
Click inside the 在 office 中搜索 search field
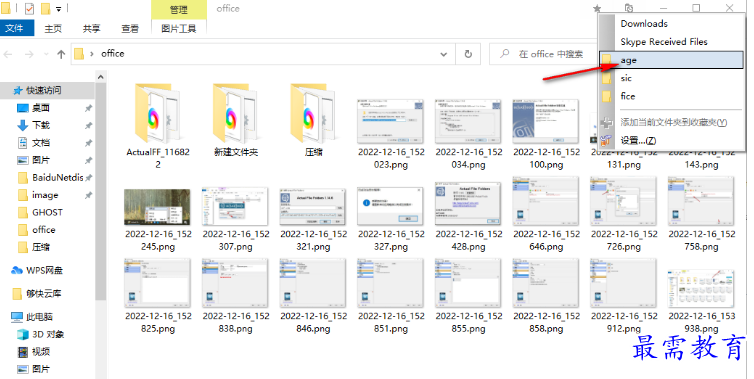tap(543, 54)
